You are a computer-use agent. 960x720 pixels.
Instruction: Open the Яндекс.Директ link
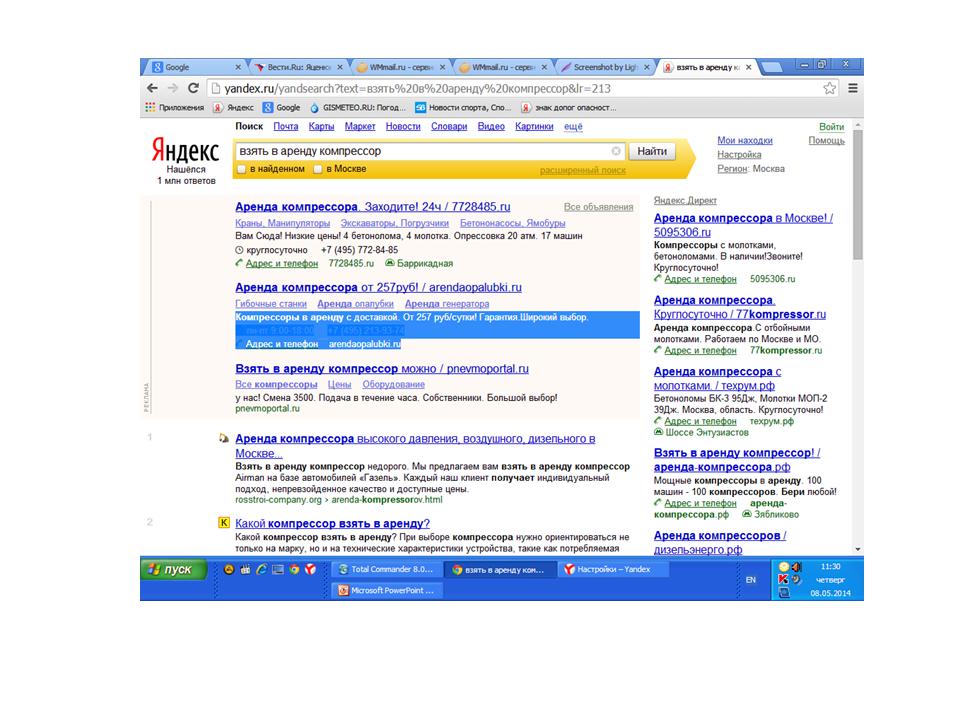tap(685, 200)
